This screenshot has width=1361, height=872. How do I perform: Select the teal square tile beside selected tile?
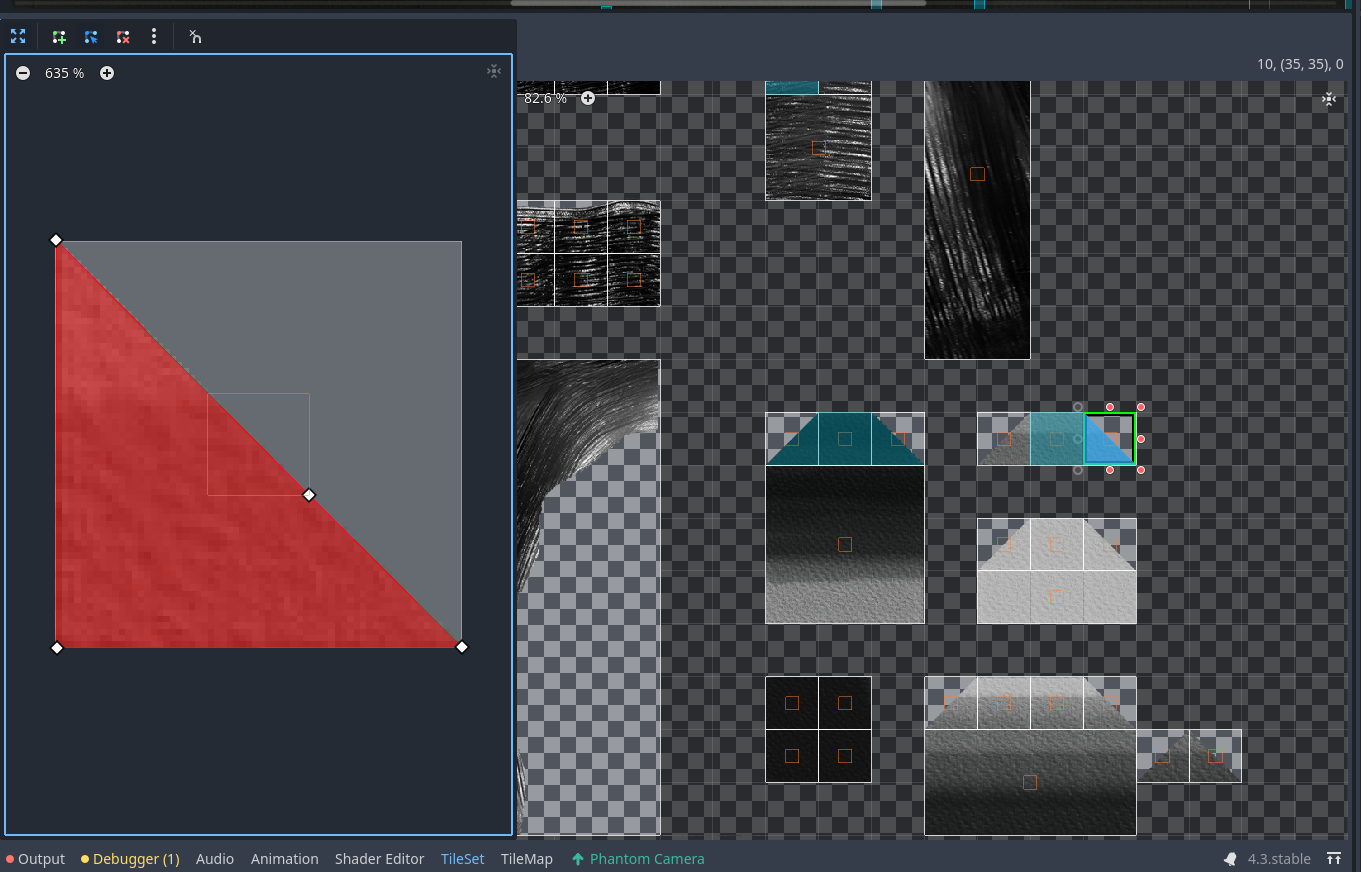pos(1057,439)
